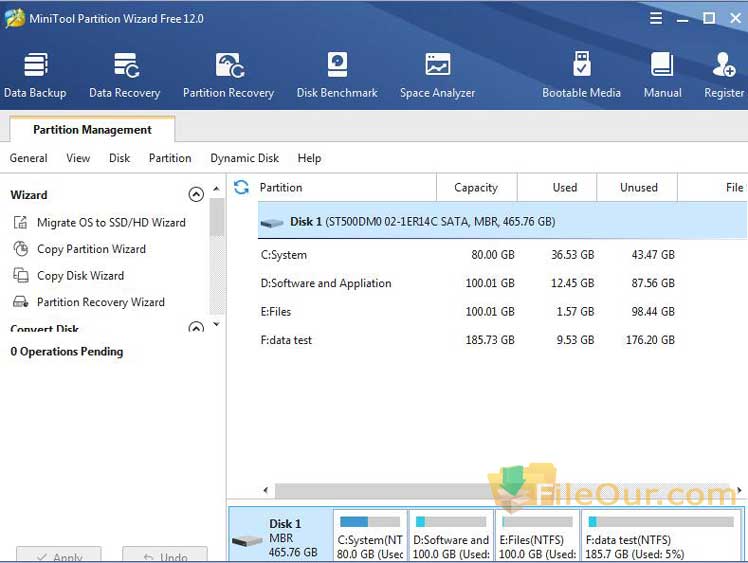Open the Help menu
This screenshot has height=563, width=748.
click(309, 158)
